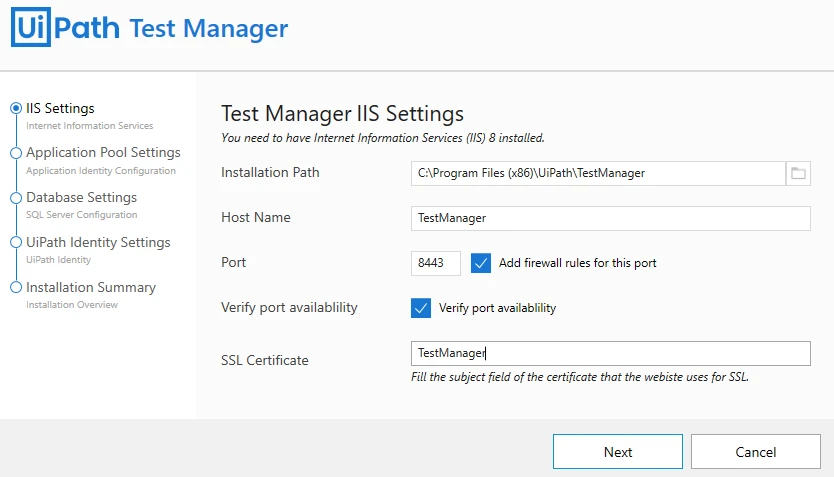Screen dimensions: 834x477
Task: Click the 'Internet Information Services' subtitle
Action: point(89,126)
